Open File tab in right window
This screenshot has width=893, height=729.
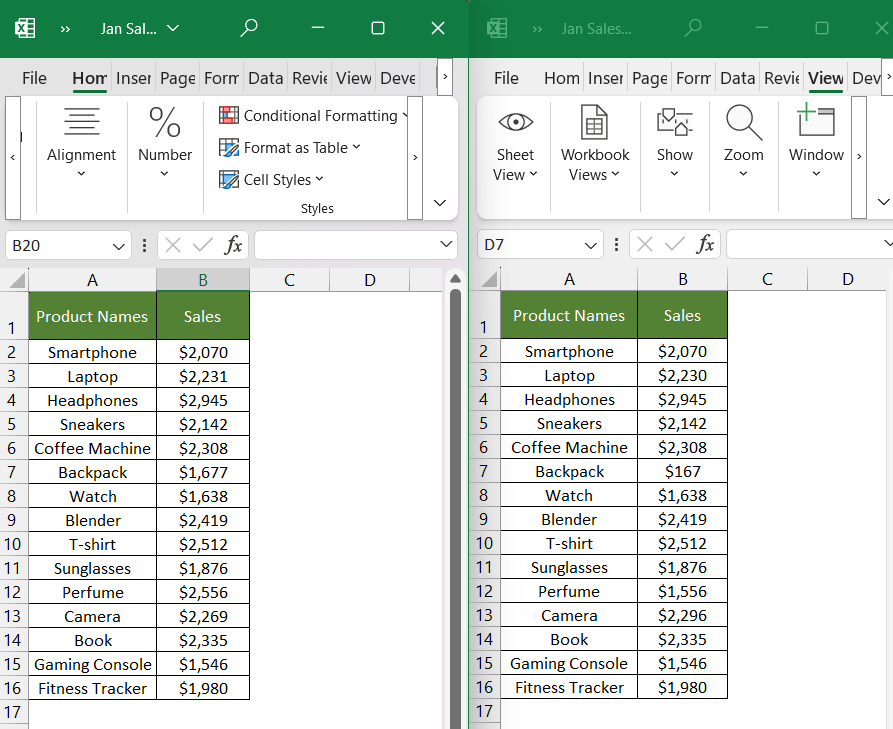click(506, 78)
